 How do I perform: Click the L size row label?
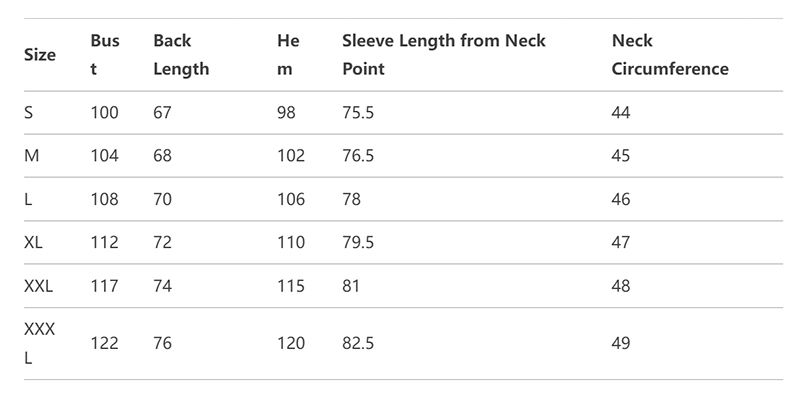click(x=28, y=199)
